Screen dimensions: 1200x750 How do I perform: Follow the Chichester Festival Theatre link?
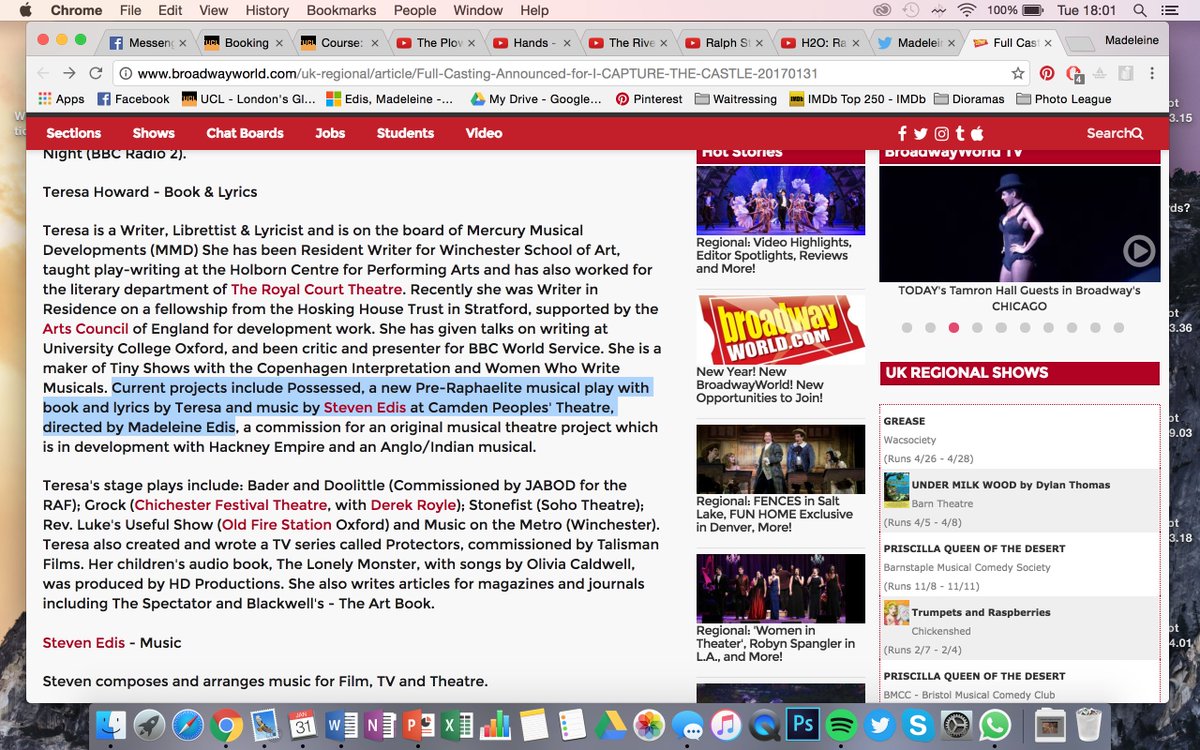[230, 505]
